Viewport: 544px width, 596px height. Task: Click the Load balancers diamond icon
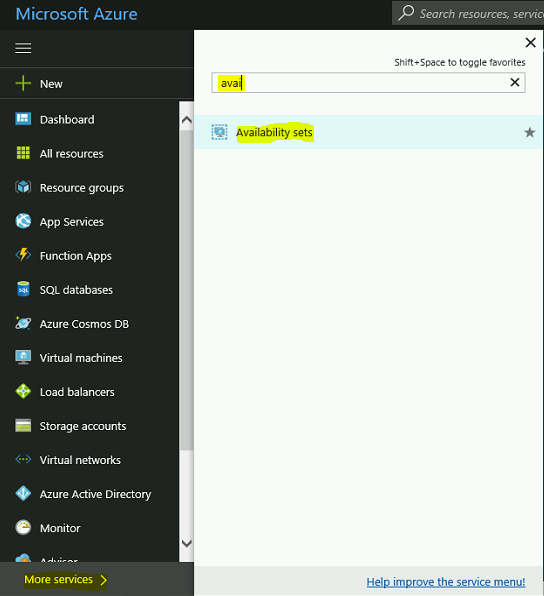(x=23, y=391)
